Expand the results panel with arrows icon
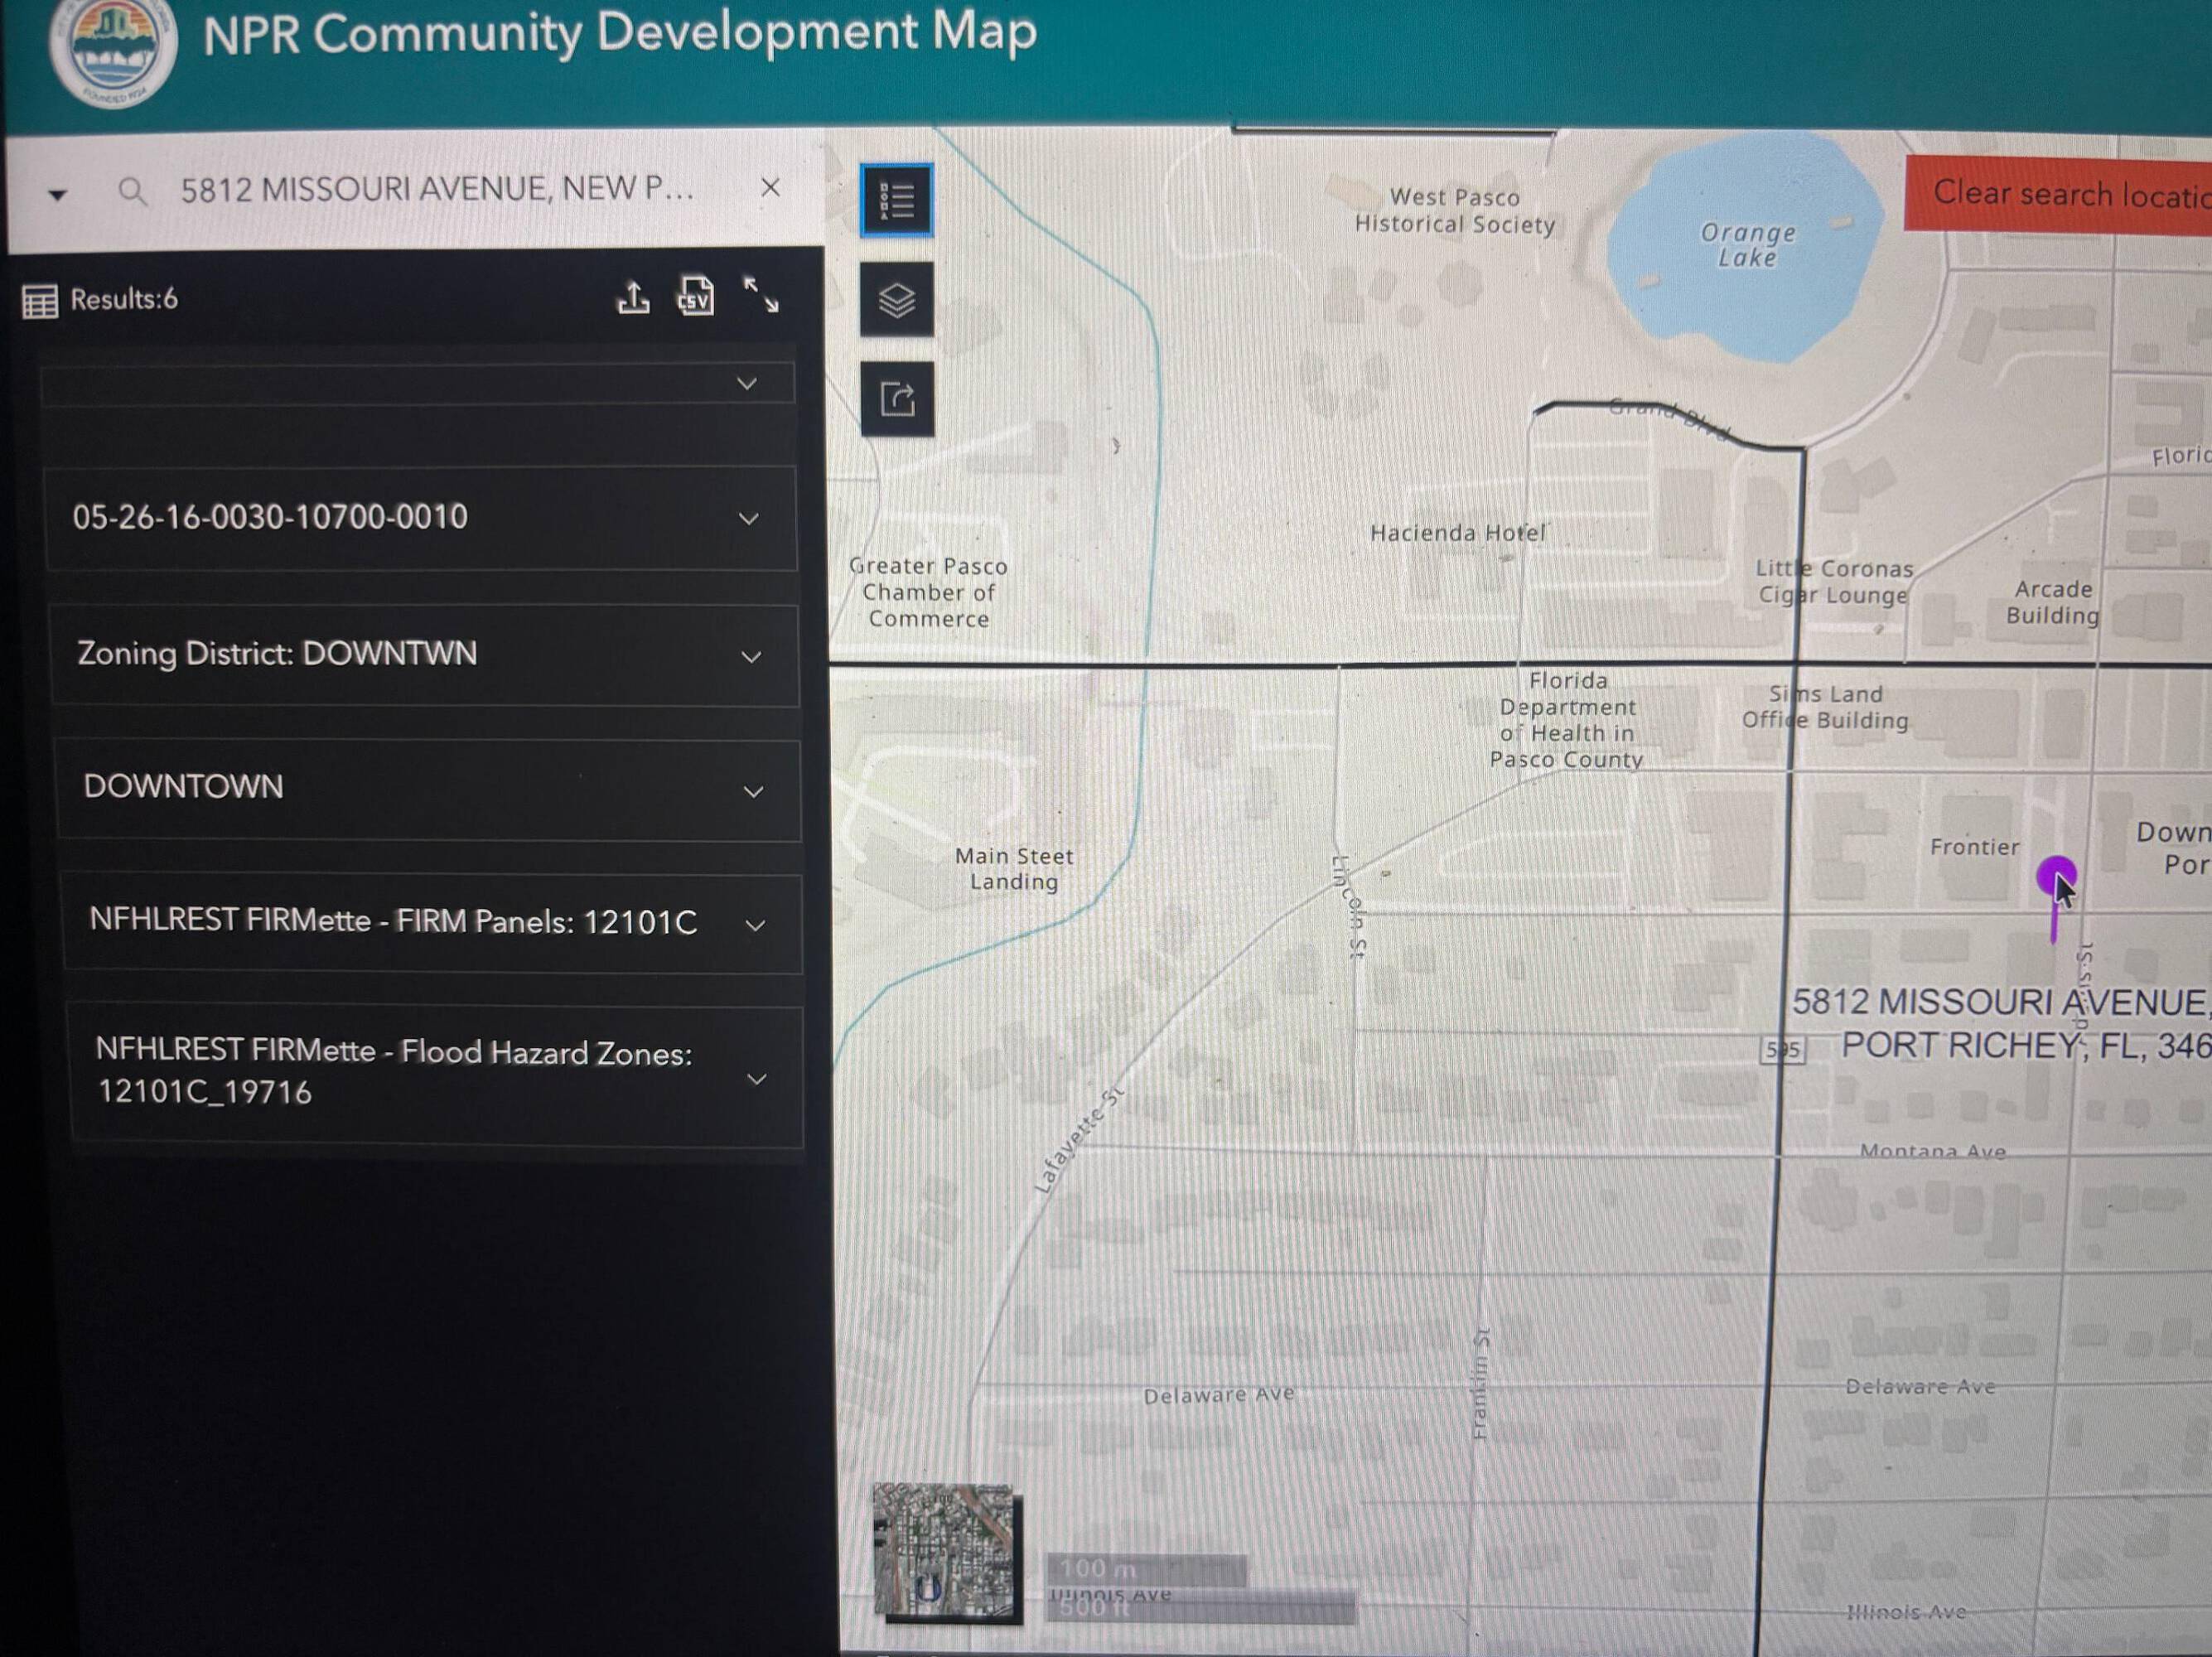This screenshot has height=1657, width=2212. [x=761, y=295]
